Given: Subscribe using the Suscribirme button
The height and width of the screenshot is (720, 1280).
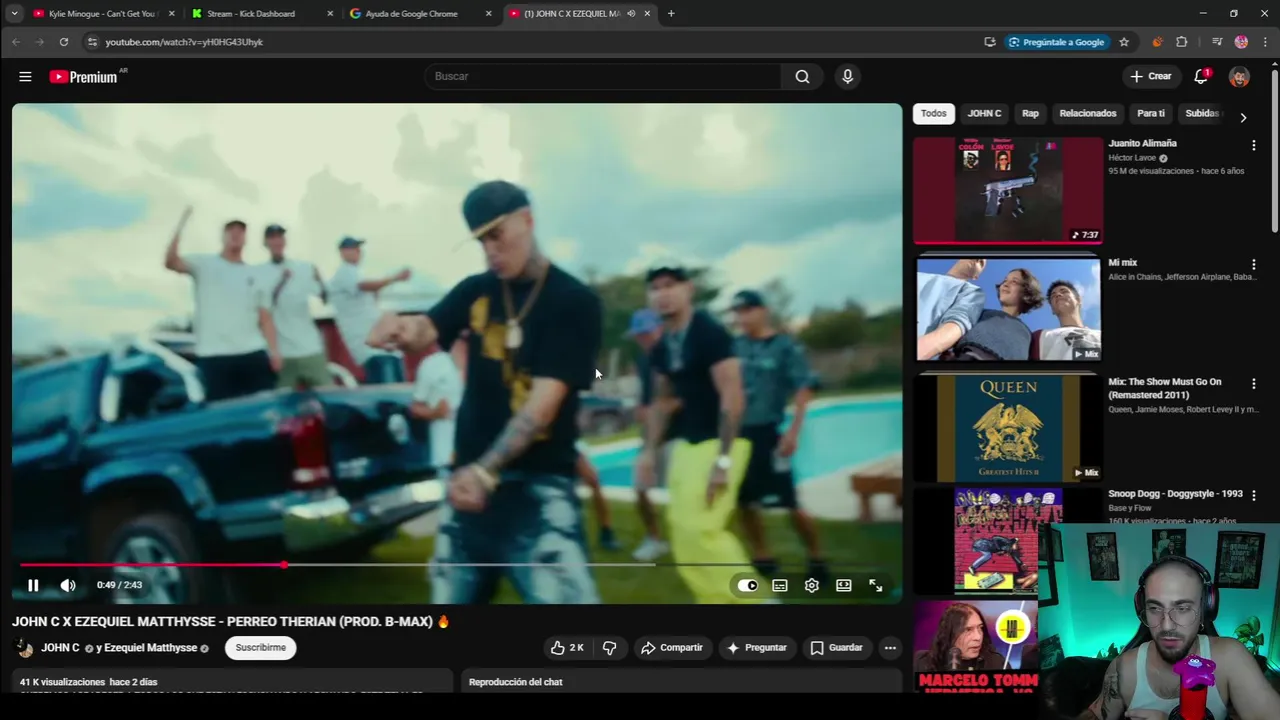Looking at the screenshot, I should coord(260,648).
